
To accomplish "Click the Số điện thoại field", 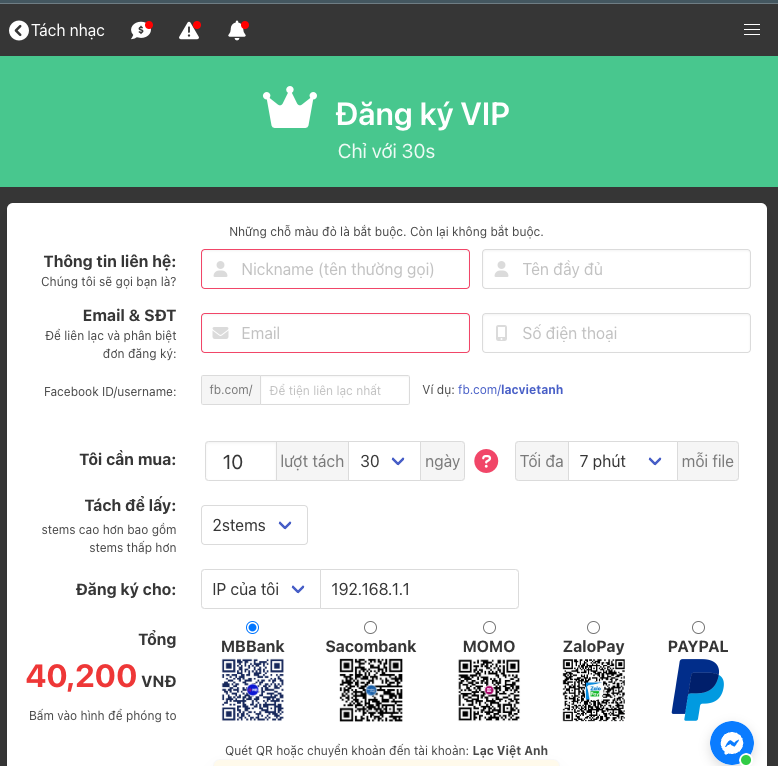I will (616, 333).
